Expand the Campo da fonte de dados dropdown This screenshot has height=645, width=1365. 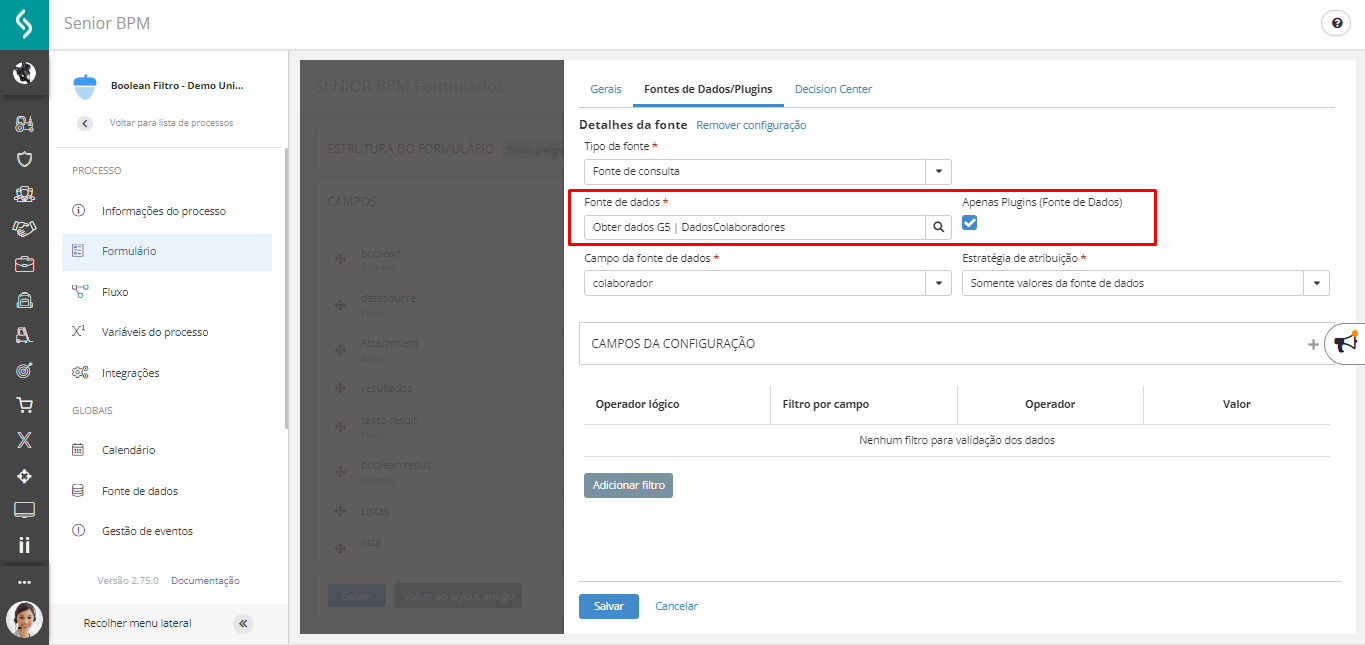(938, 283)
